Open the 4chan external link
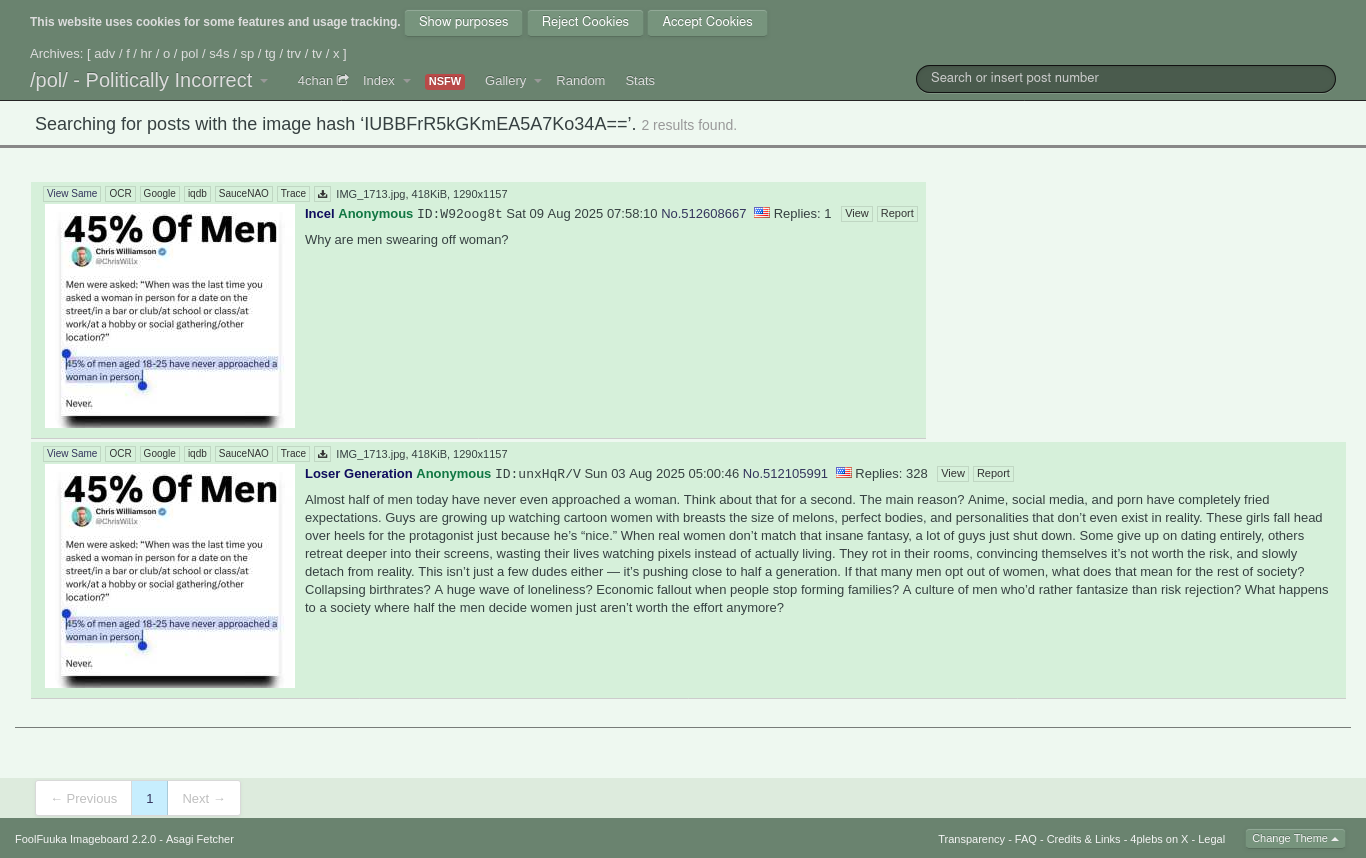Screen dimensions: 1366x858 tap(322, 81)
